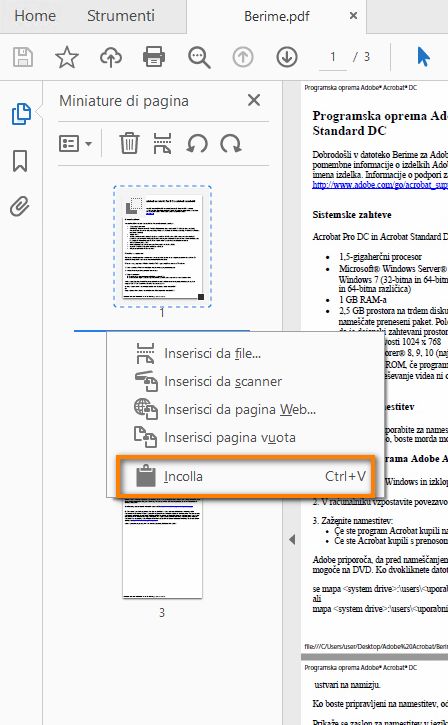Select page 3 thumbnail
This screenshot has height=725, width=448.
(162, 548)
